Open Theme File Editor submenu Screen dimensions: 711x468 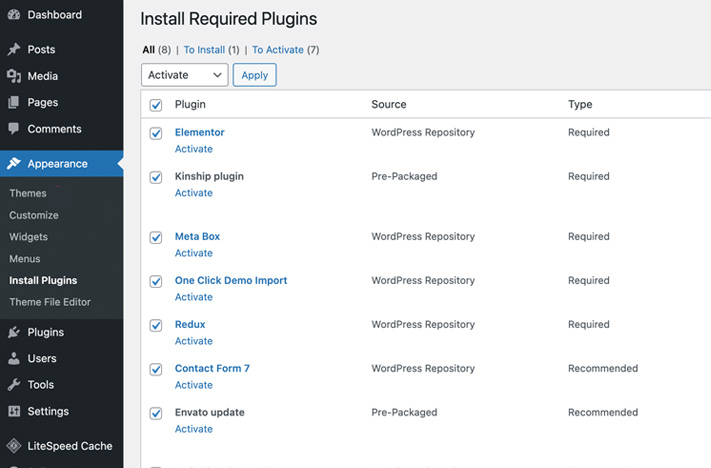(x=50, y=302)
